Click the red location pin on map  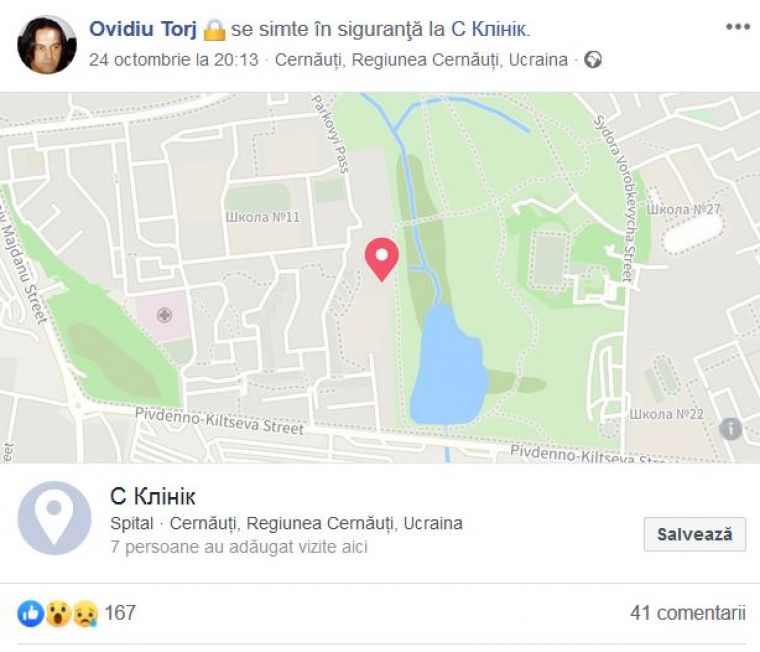[382, 259]
